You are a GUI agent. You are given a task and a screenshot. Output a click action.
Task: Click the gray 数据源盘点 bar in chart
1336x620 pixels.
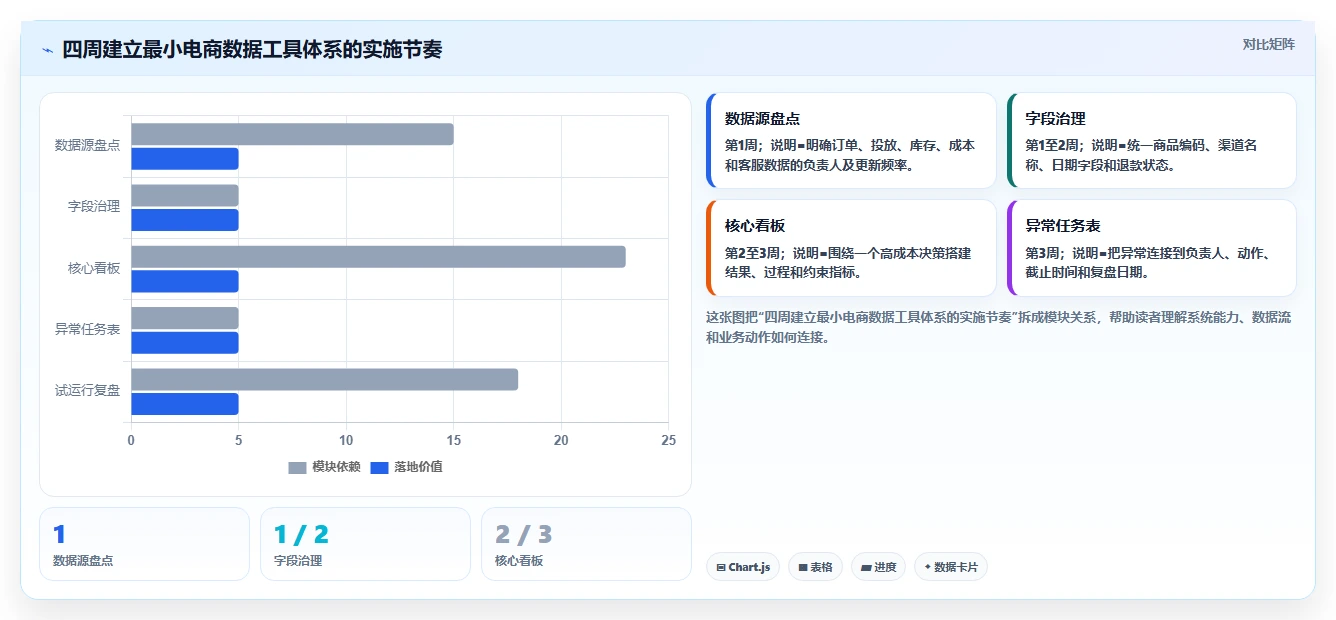(292, 134)
